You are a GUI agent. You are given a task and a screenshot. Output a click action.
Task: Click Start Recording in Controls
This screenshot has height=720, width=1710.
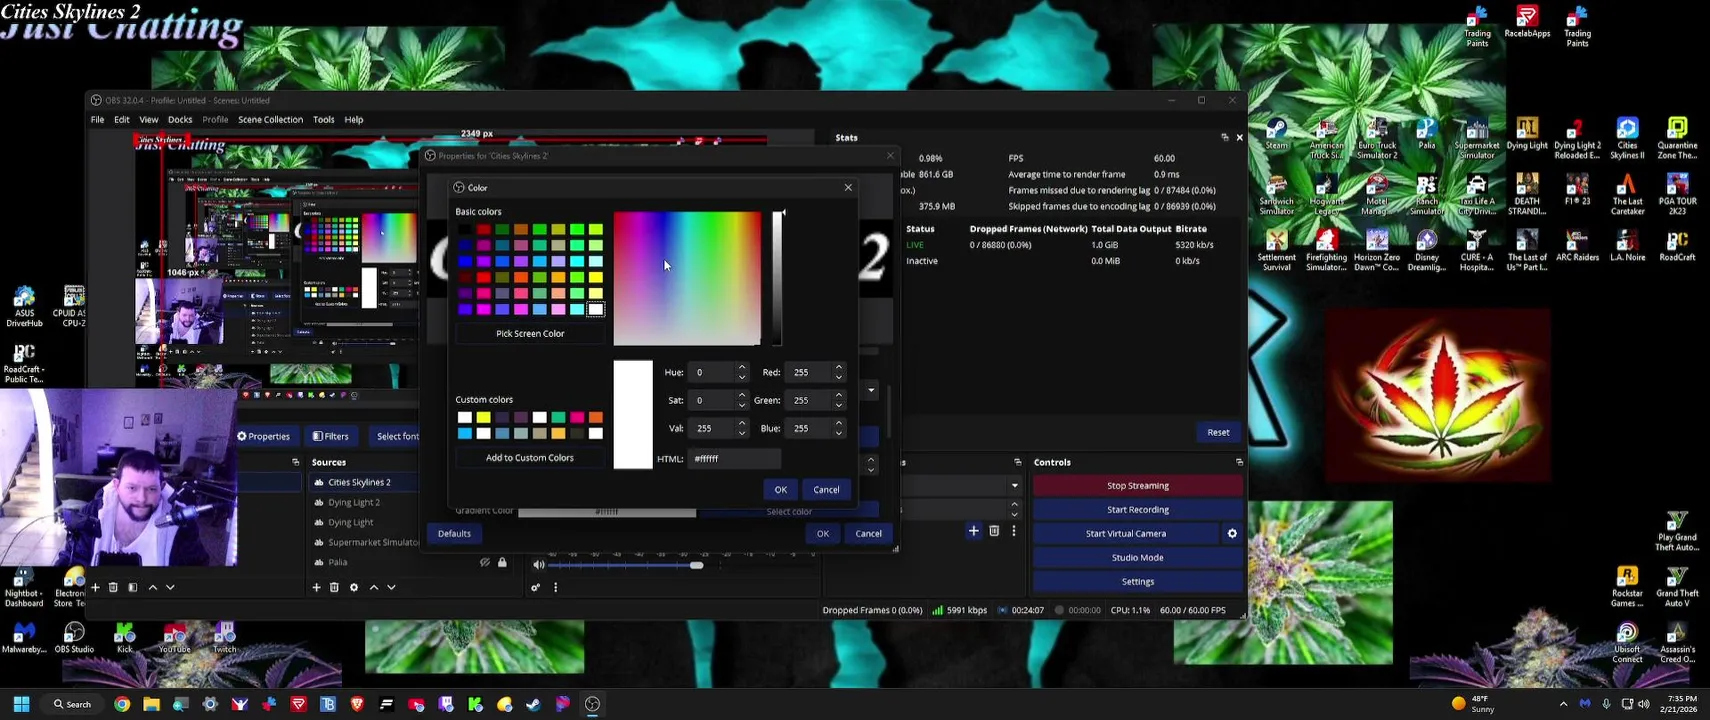[1138, 510]
